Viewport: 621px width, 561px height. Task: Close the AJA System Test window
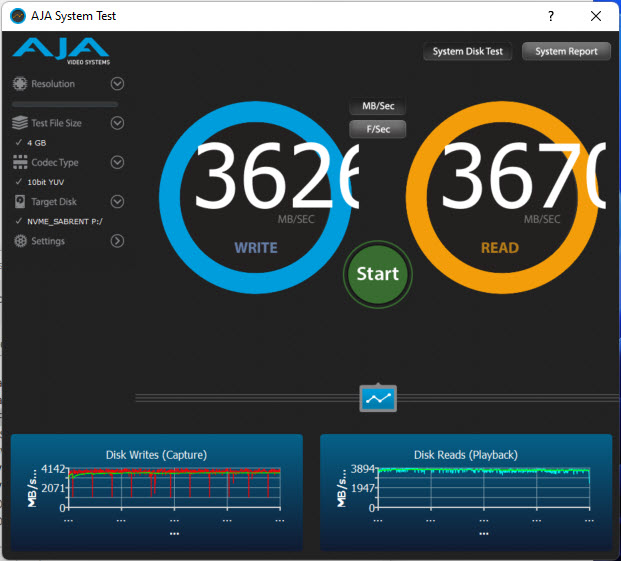click(x=596, y=16)
